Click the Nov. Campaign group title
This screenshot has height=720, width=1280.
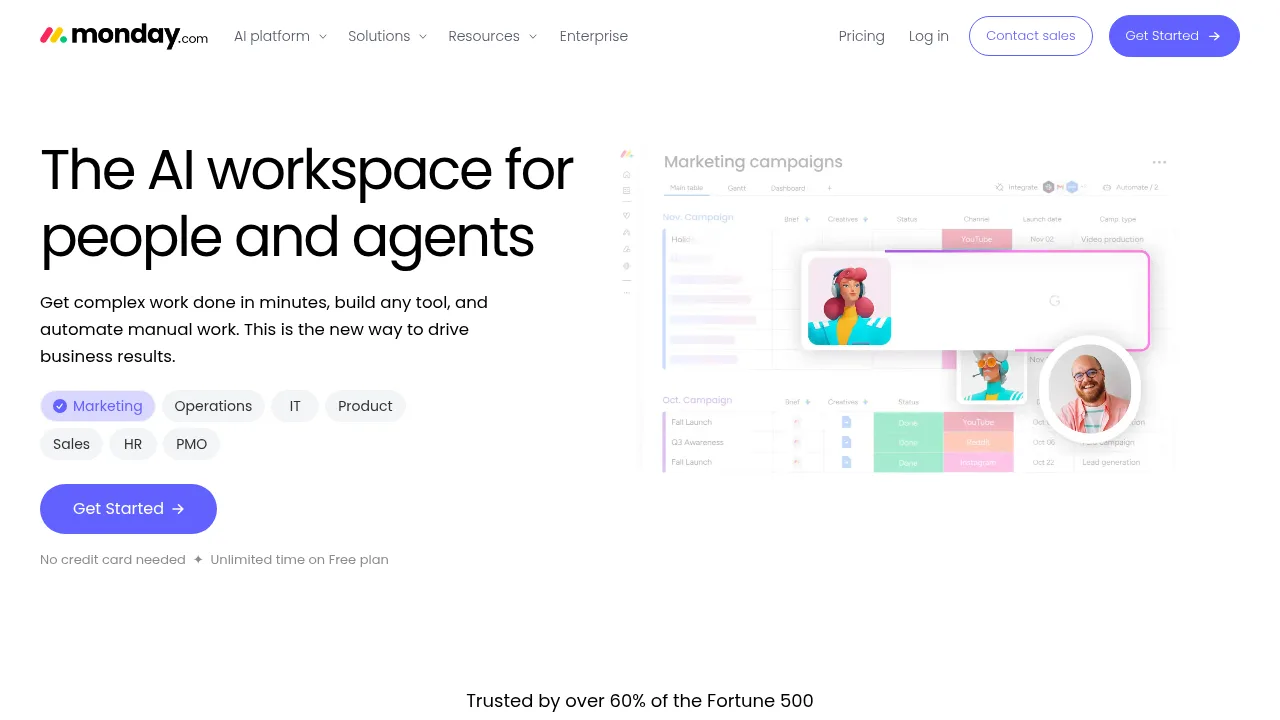point(698,217)
